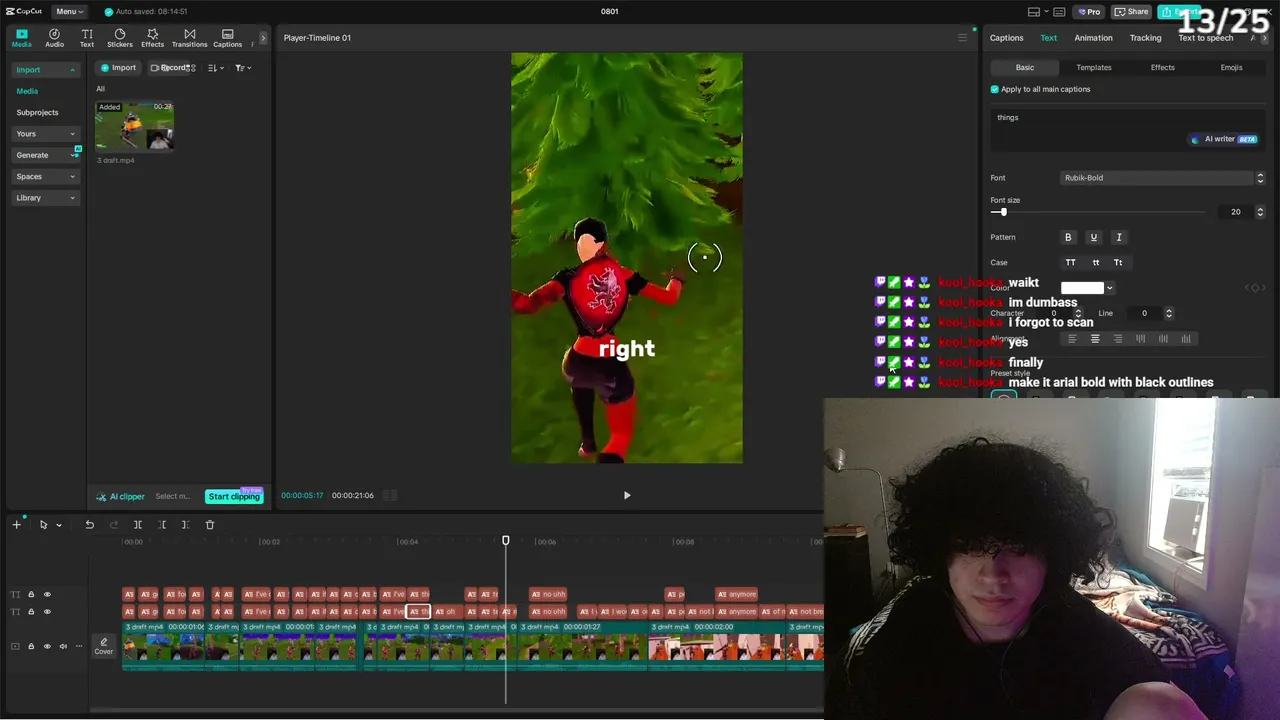Expand the Yours section
Image resolution: width=1280 pixels, height=720 pixels.
[45, 134]
